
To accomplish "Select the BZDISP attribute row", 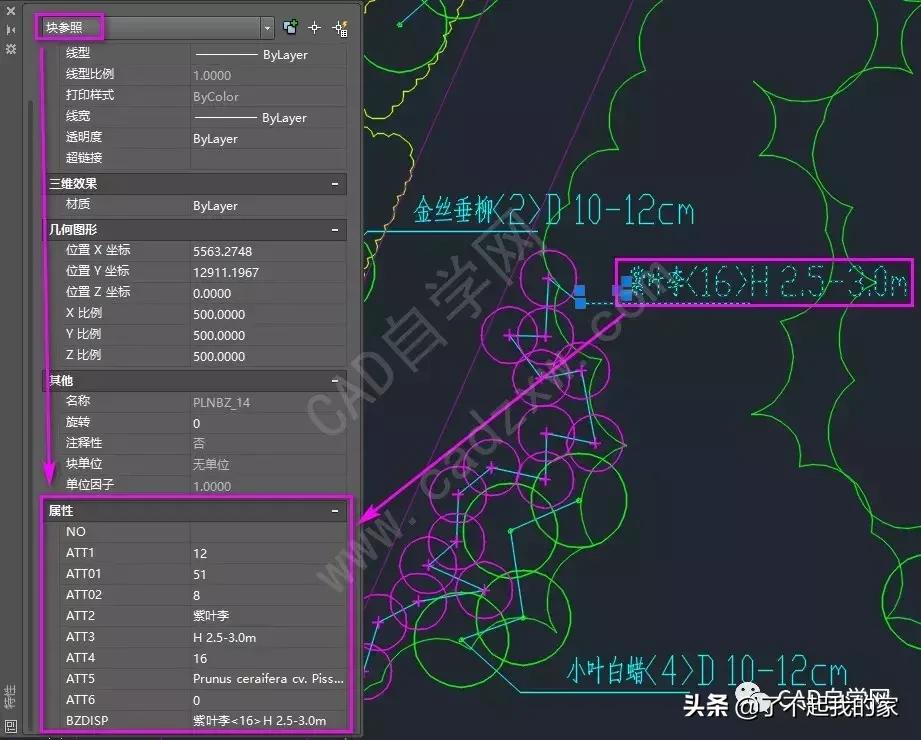I will tap(250, 720).
